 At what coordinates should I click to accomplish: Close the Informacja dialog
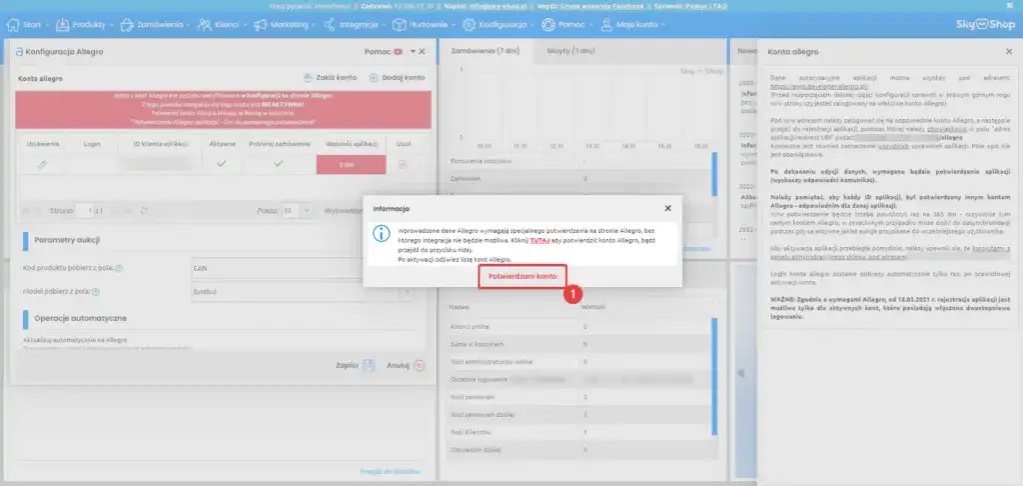[x=667, y=208]
